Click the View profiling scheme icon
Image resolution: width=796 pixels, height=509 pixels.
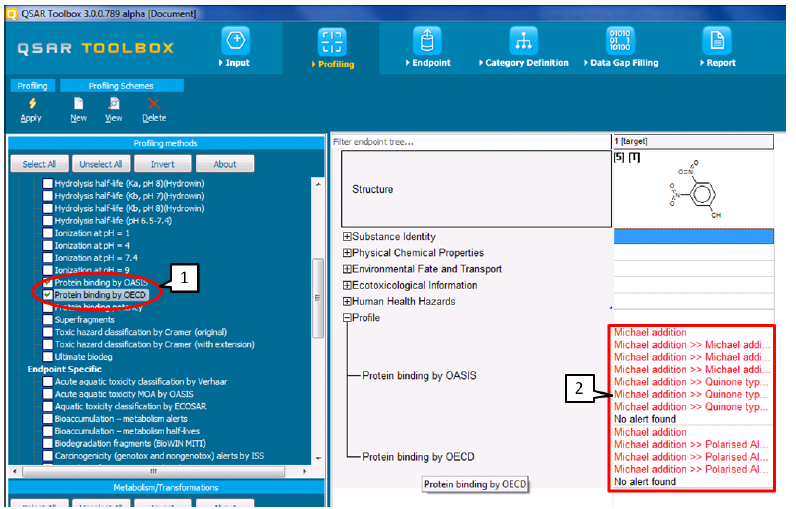(x=114, y=104)
